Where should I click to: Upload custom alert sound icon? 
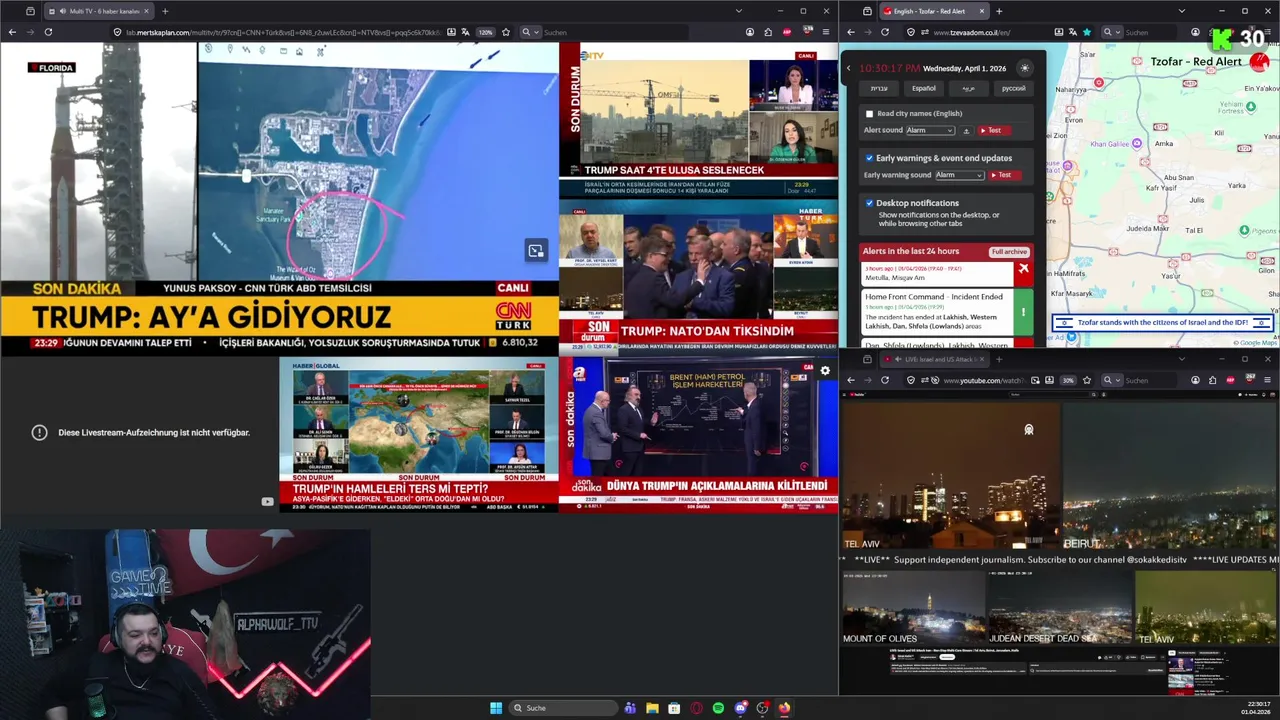click(x=966, y=131)
